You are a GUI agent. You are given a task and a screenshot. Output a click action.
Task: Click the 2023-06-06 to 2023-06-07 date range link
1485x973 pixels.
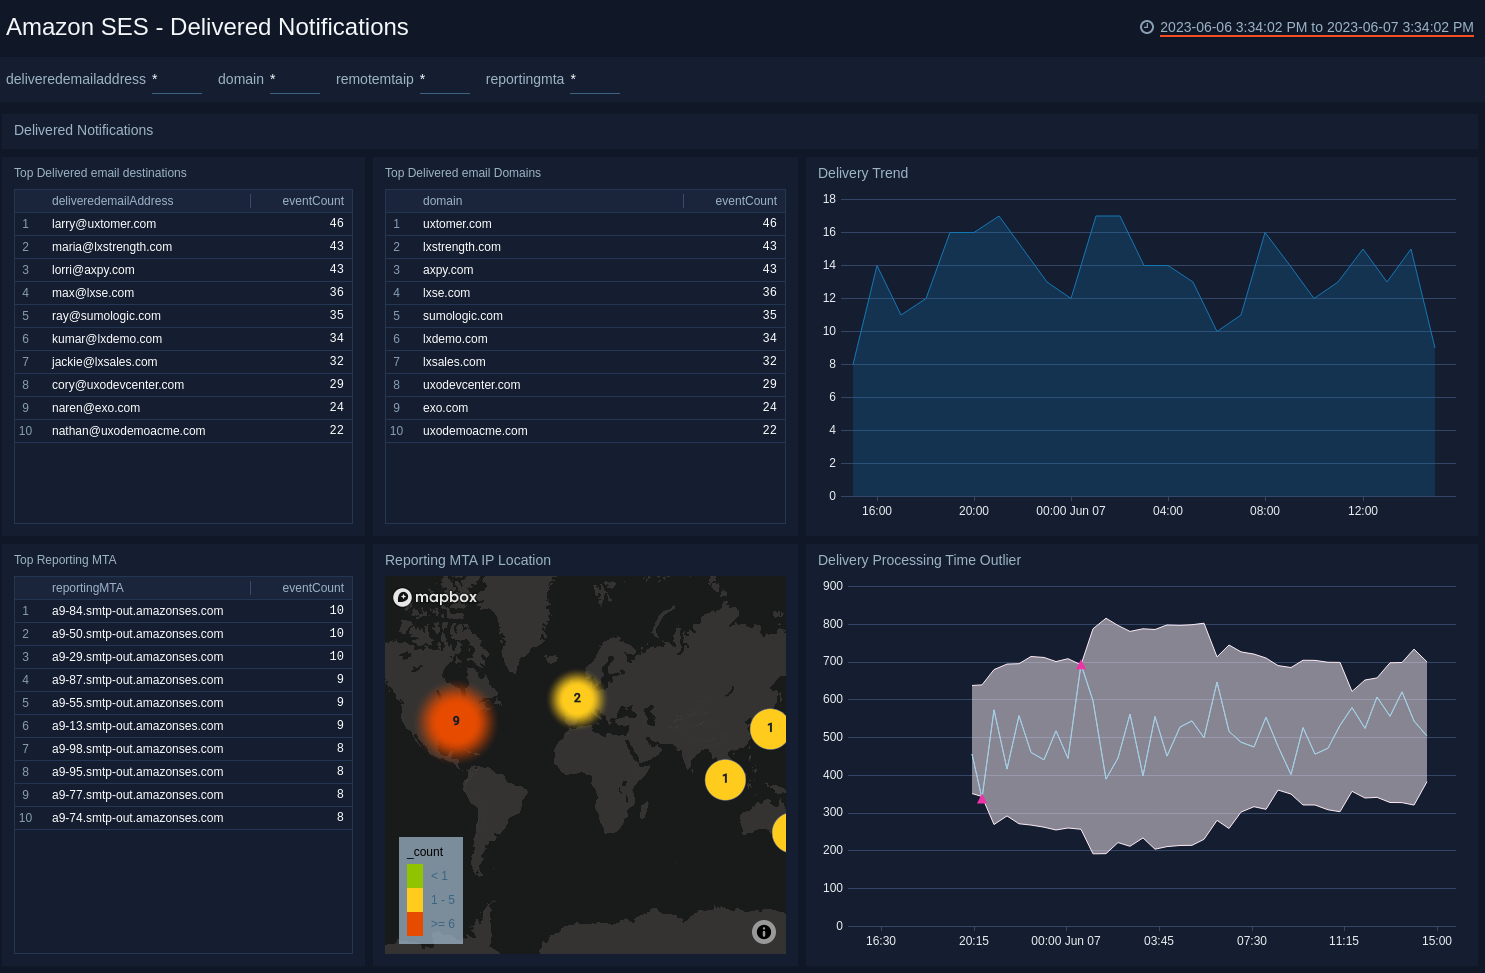(x=1317, y=27)
